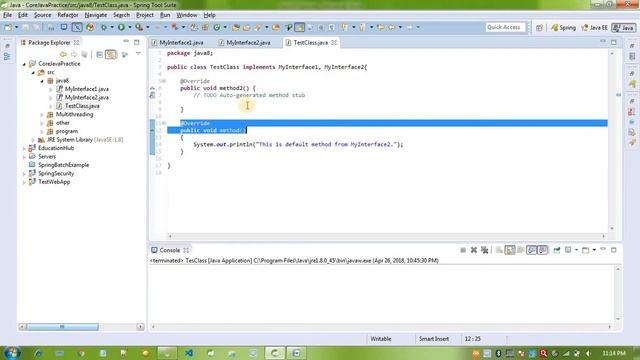Click the restore icon atop left trim bar
Image resolution: width=640 pixels, height=360 pixels.
coord(7,46)
